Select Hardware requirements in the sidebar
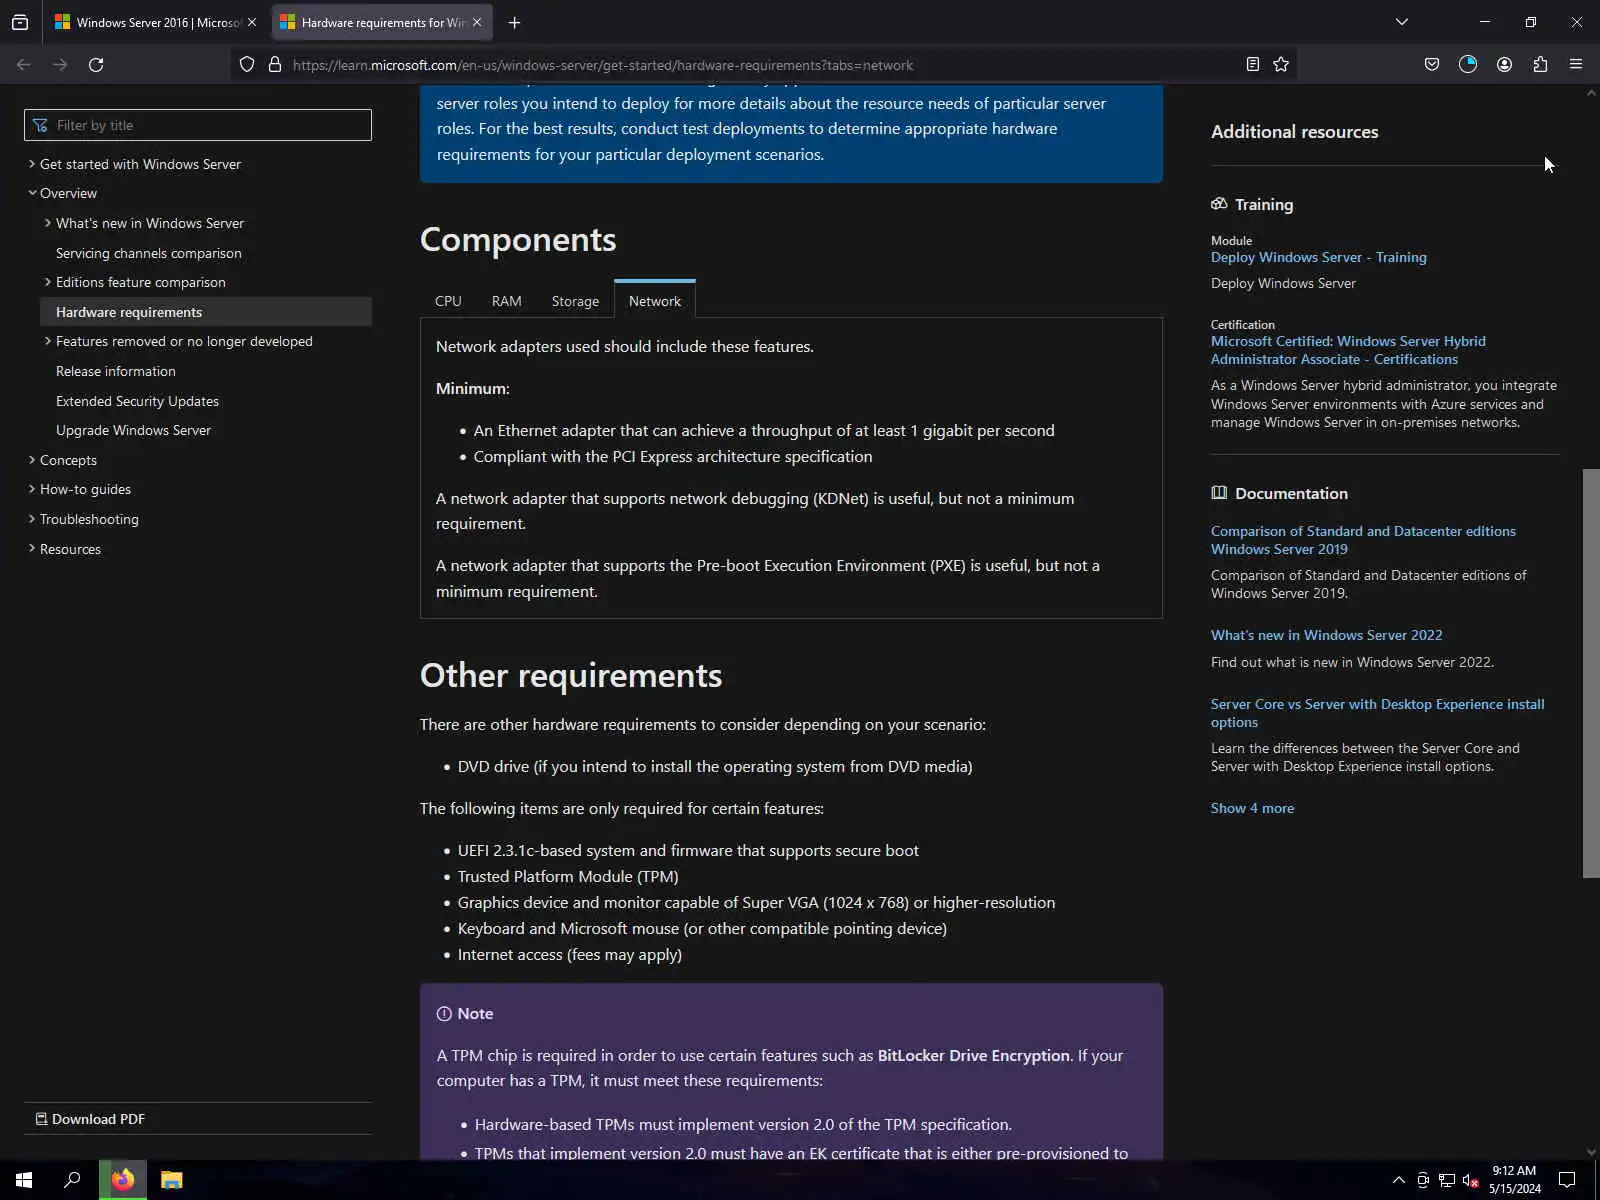Image resolution: width=1600 pixels, height=1200 pixels. [206, 312]
